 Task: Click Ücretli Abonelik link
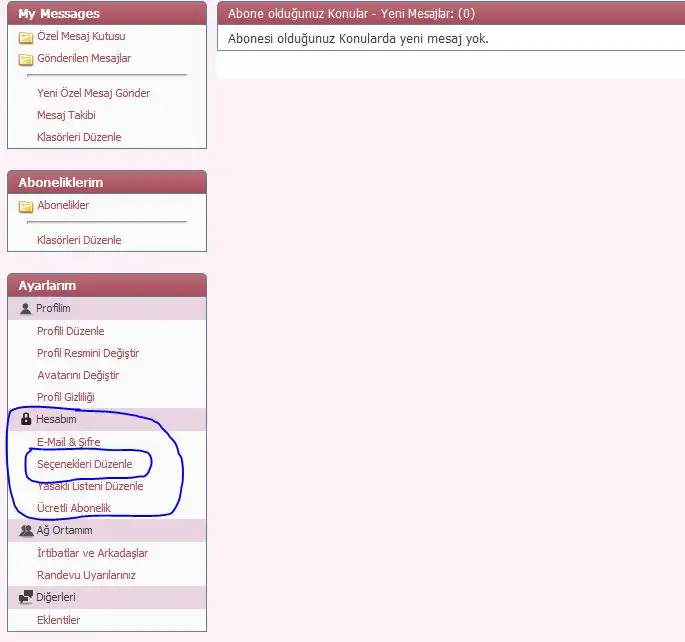74,508
